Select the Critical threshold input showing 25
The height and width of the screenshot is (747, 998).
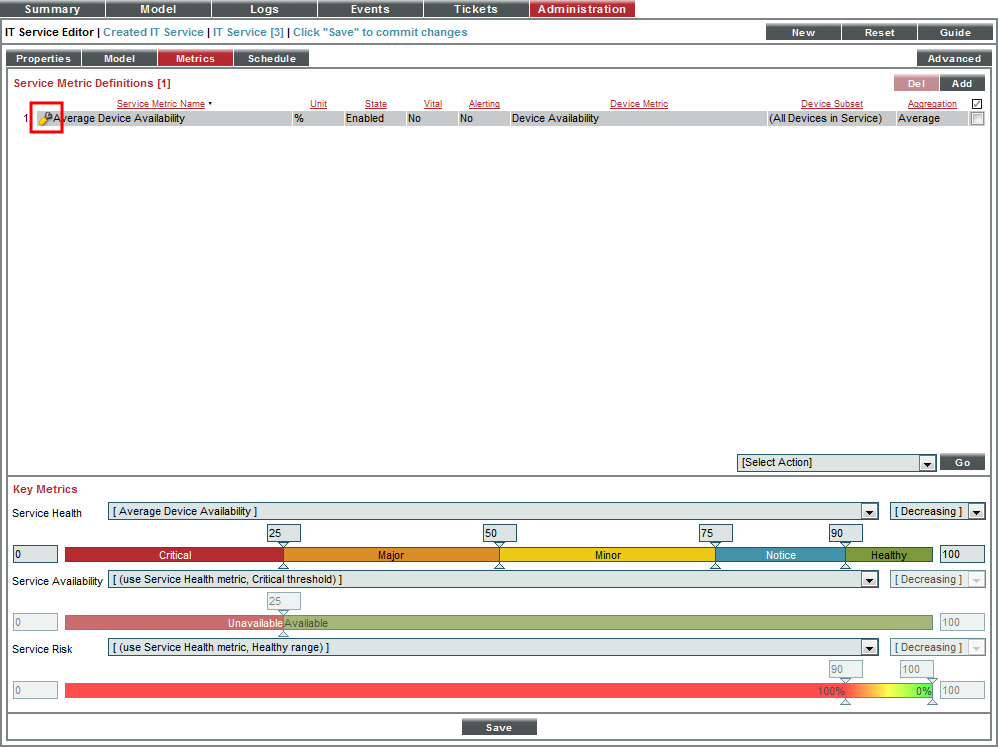283,533
